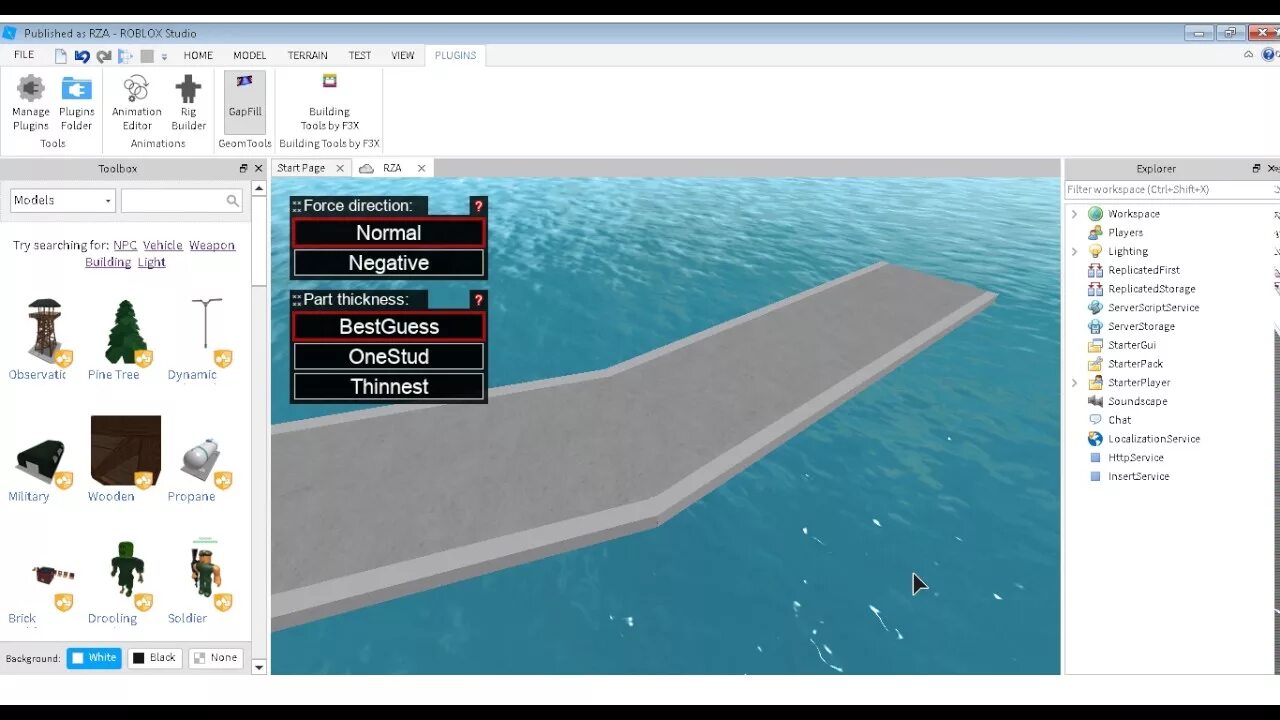Set toolbox background to White
Viewport: 1280px width, 720px height.
94,658
